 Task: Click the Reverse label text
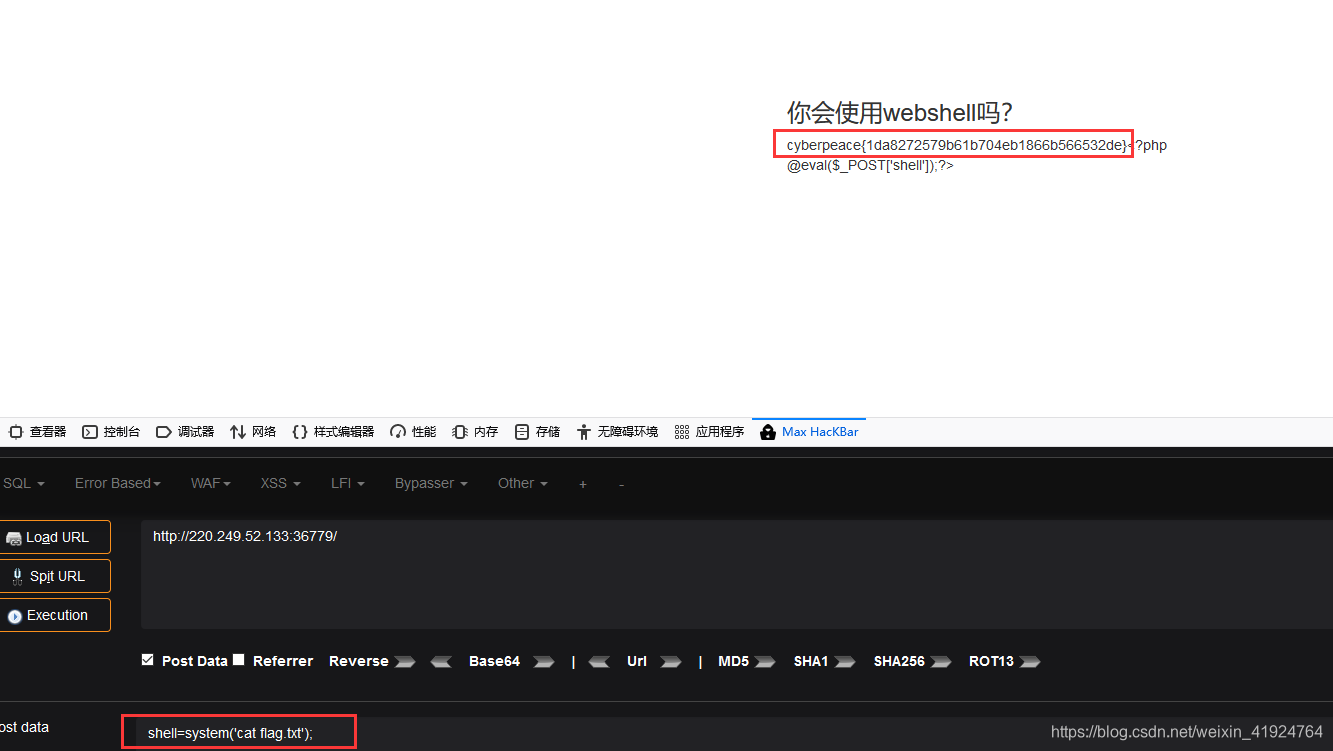pyautogui.click(x=358, y=661)
